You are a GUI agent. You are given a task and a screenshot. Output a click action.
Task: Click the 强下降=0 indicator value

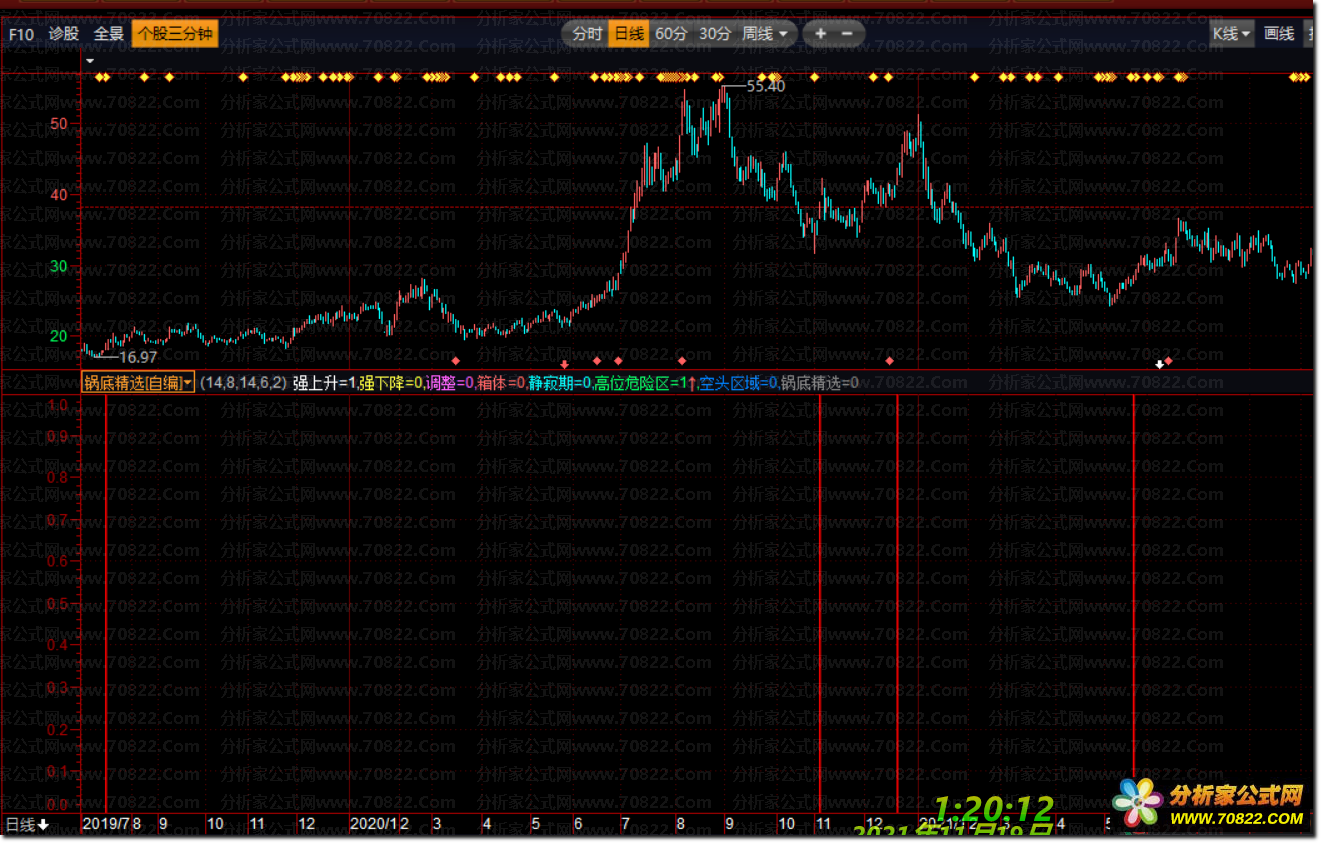pyautogui.click(x=392, y=382)
